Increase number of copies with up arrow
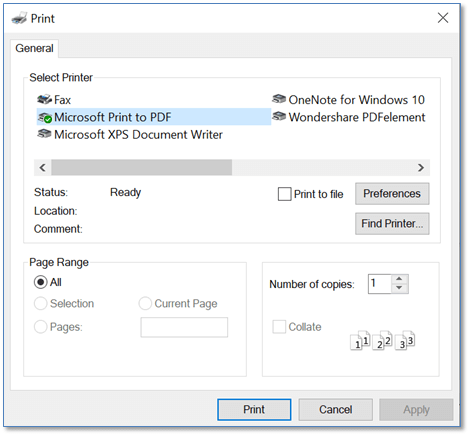The width and height of the screenshot is (470, 436). [399, 279]
